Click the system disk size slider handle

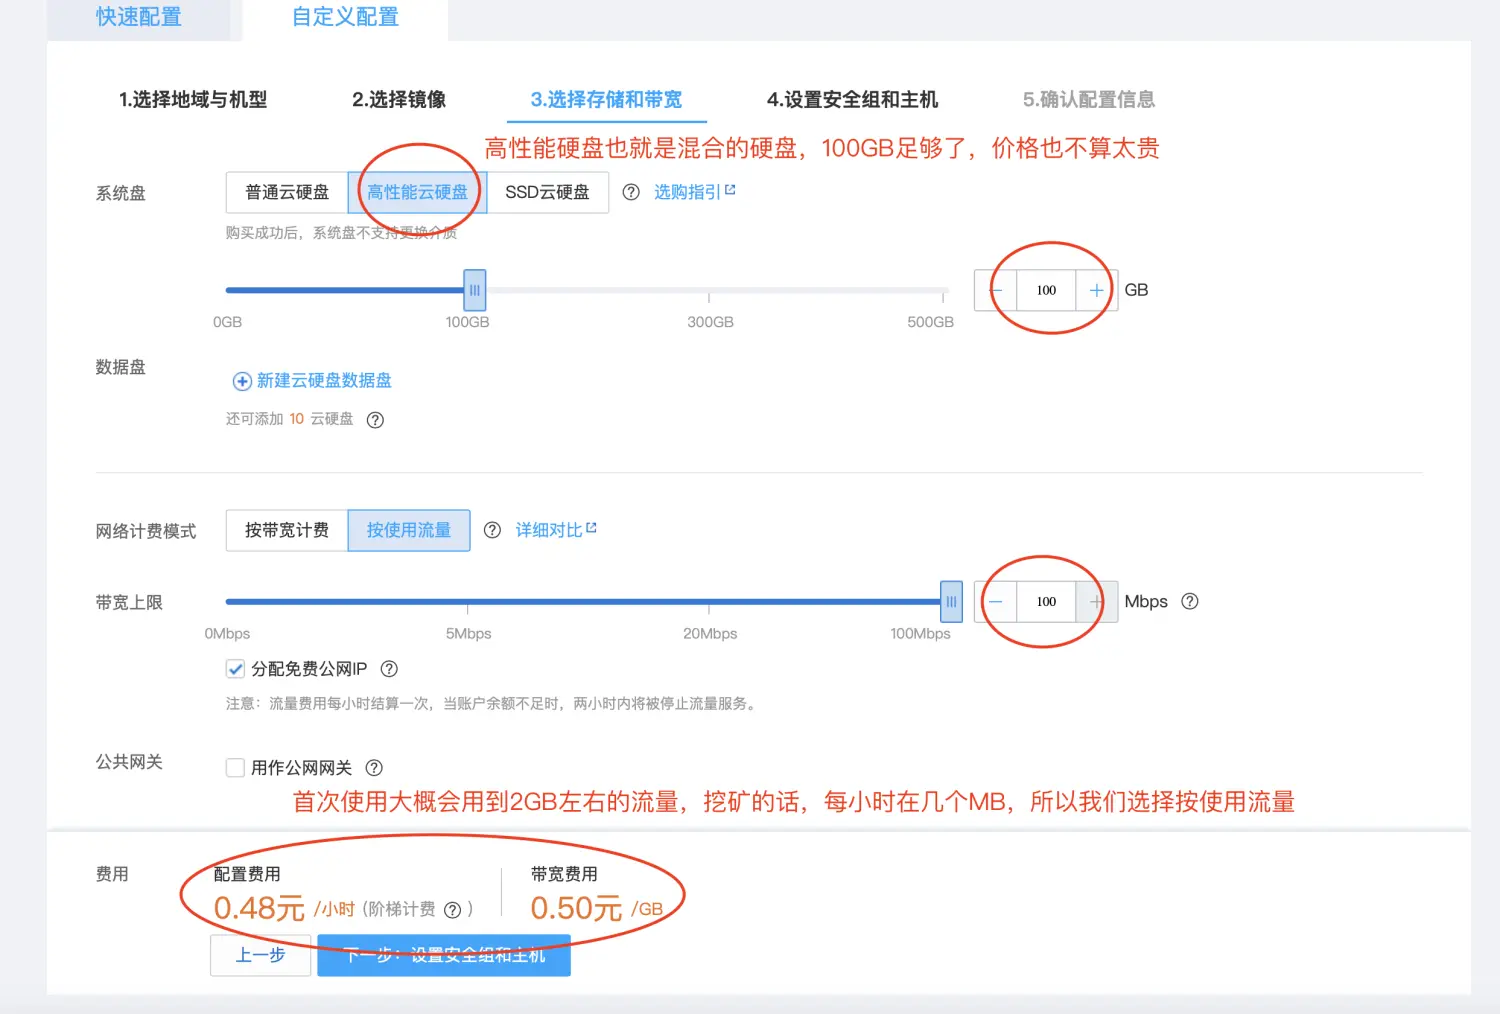click(x=475, y=290)
